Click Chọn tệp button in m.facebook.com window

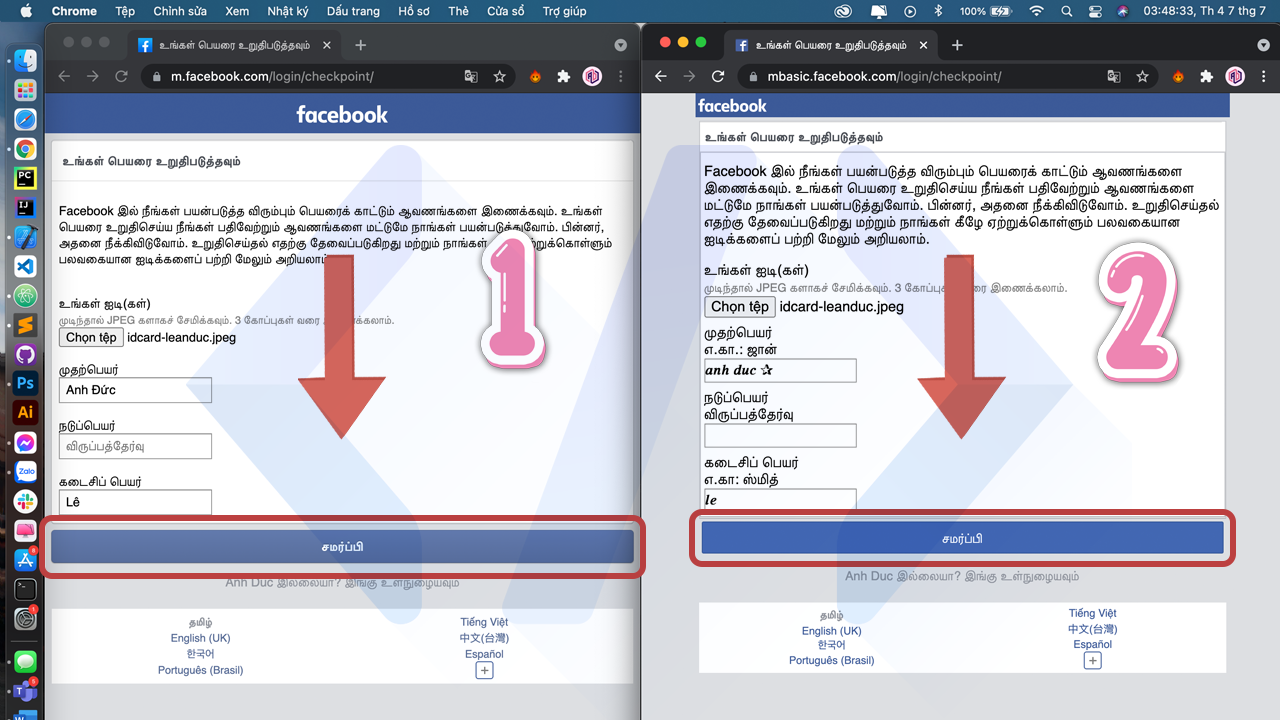click(x=91, y=337)
